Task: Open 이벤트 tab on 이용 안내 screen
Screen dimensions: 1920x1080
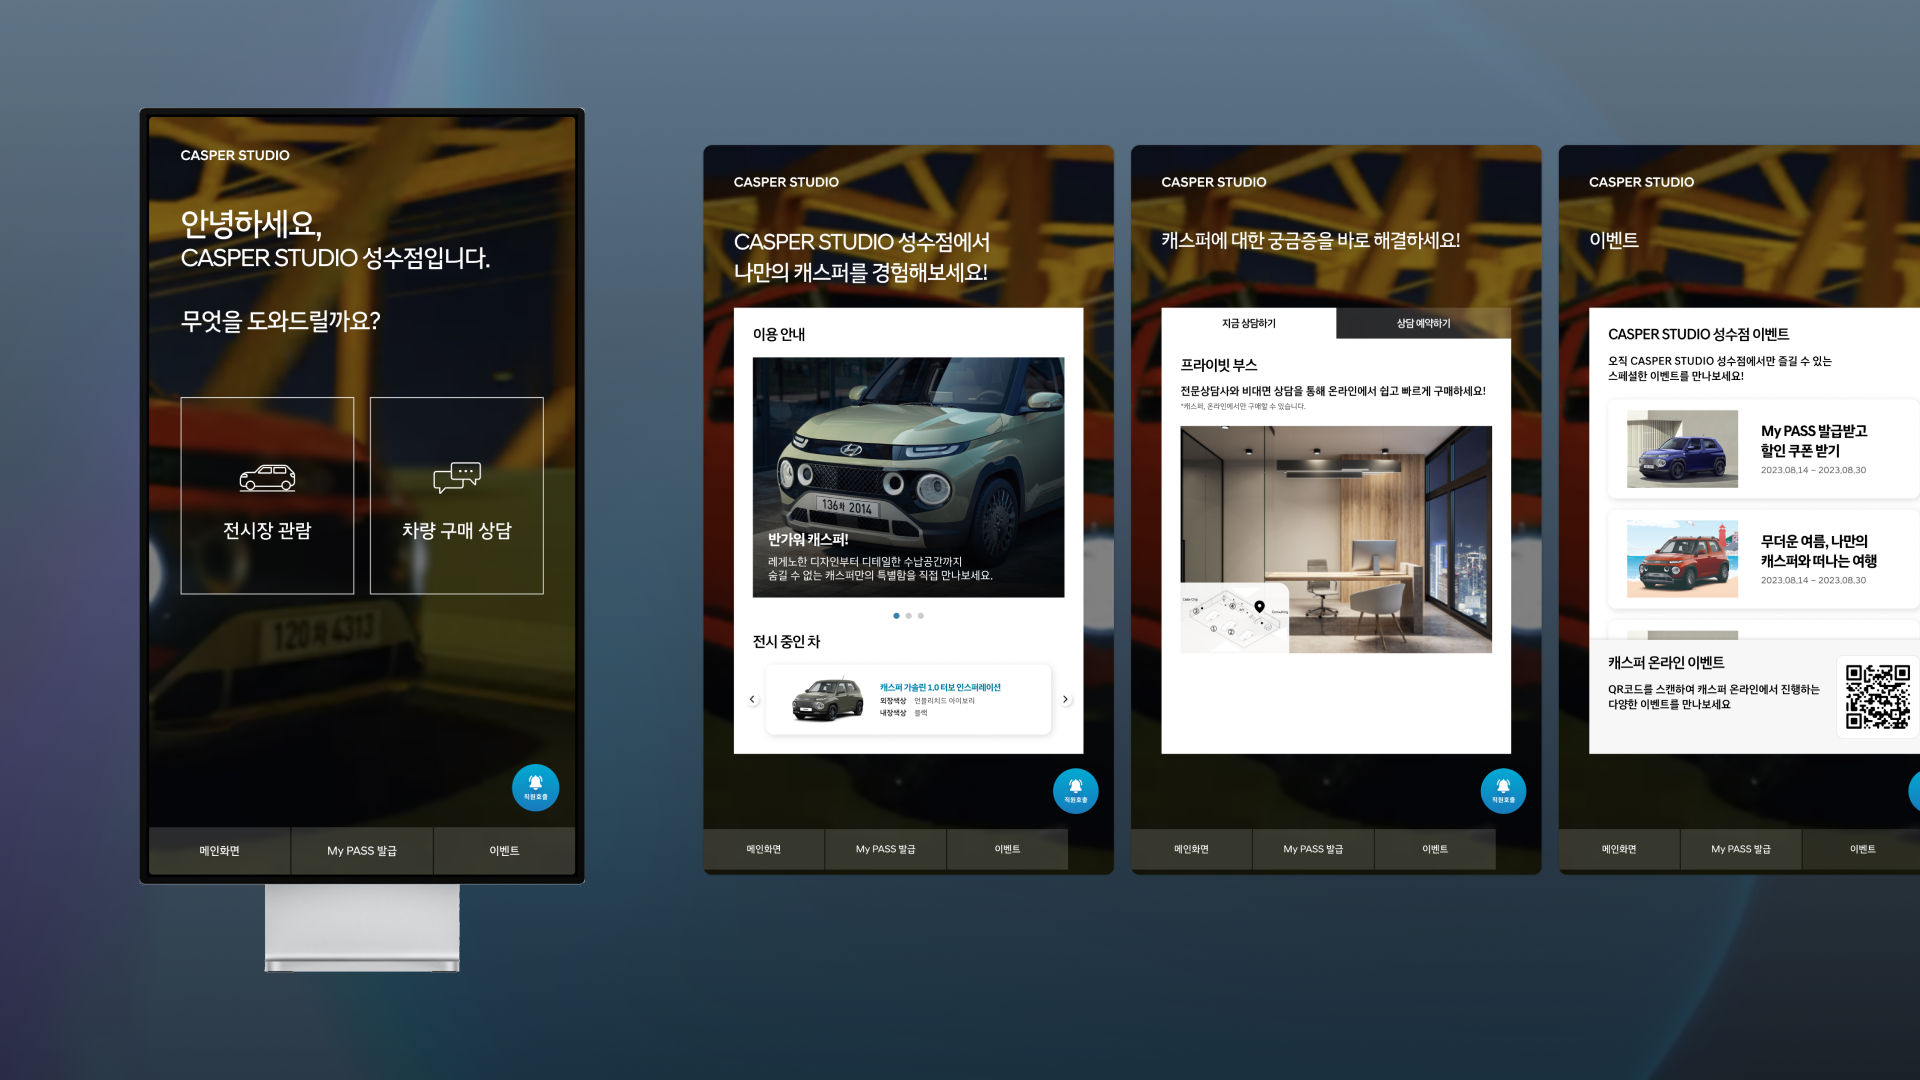Action: [1007, 849]
